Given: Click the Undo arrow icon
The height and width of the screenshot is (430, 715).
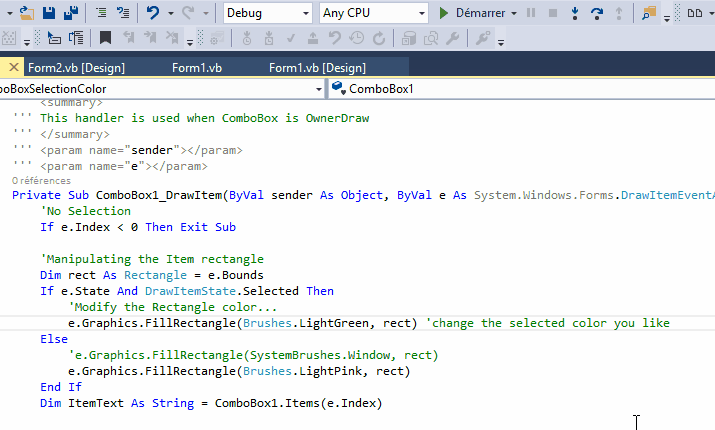Looking at the screenshot, I should coord(152,13).
